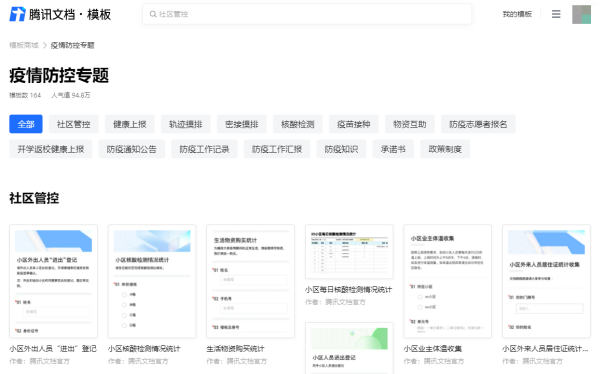Open 小区人员进出登记 green template thumbnail
605x374 pixels.
coord(349,348)
